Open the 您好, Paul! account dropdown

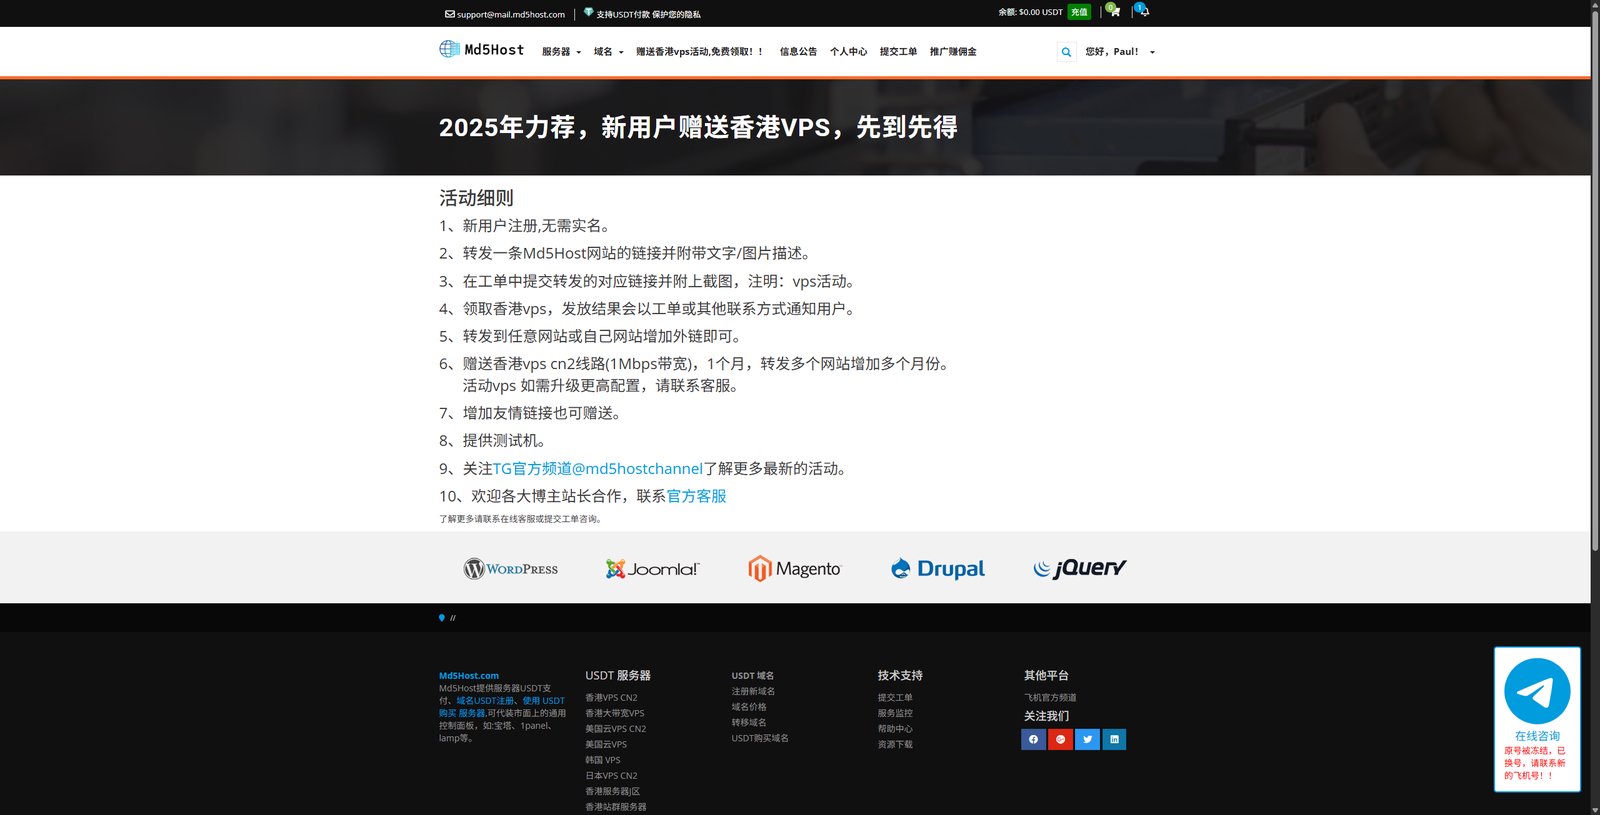click(1120, 52)
